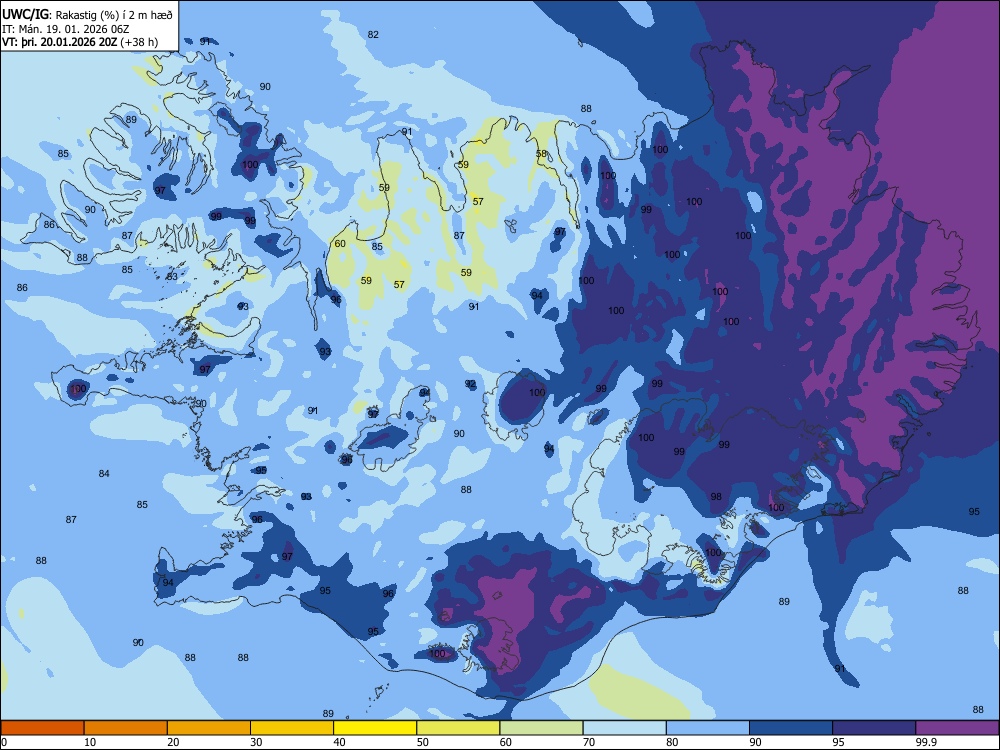Click the 20–30 amber legend swatch
The height and width of the screenshot is (750, 1000).
tap(209, 728)
